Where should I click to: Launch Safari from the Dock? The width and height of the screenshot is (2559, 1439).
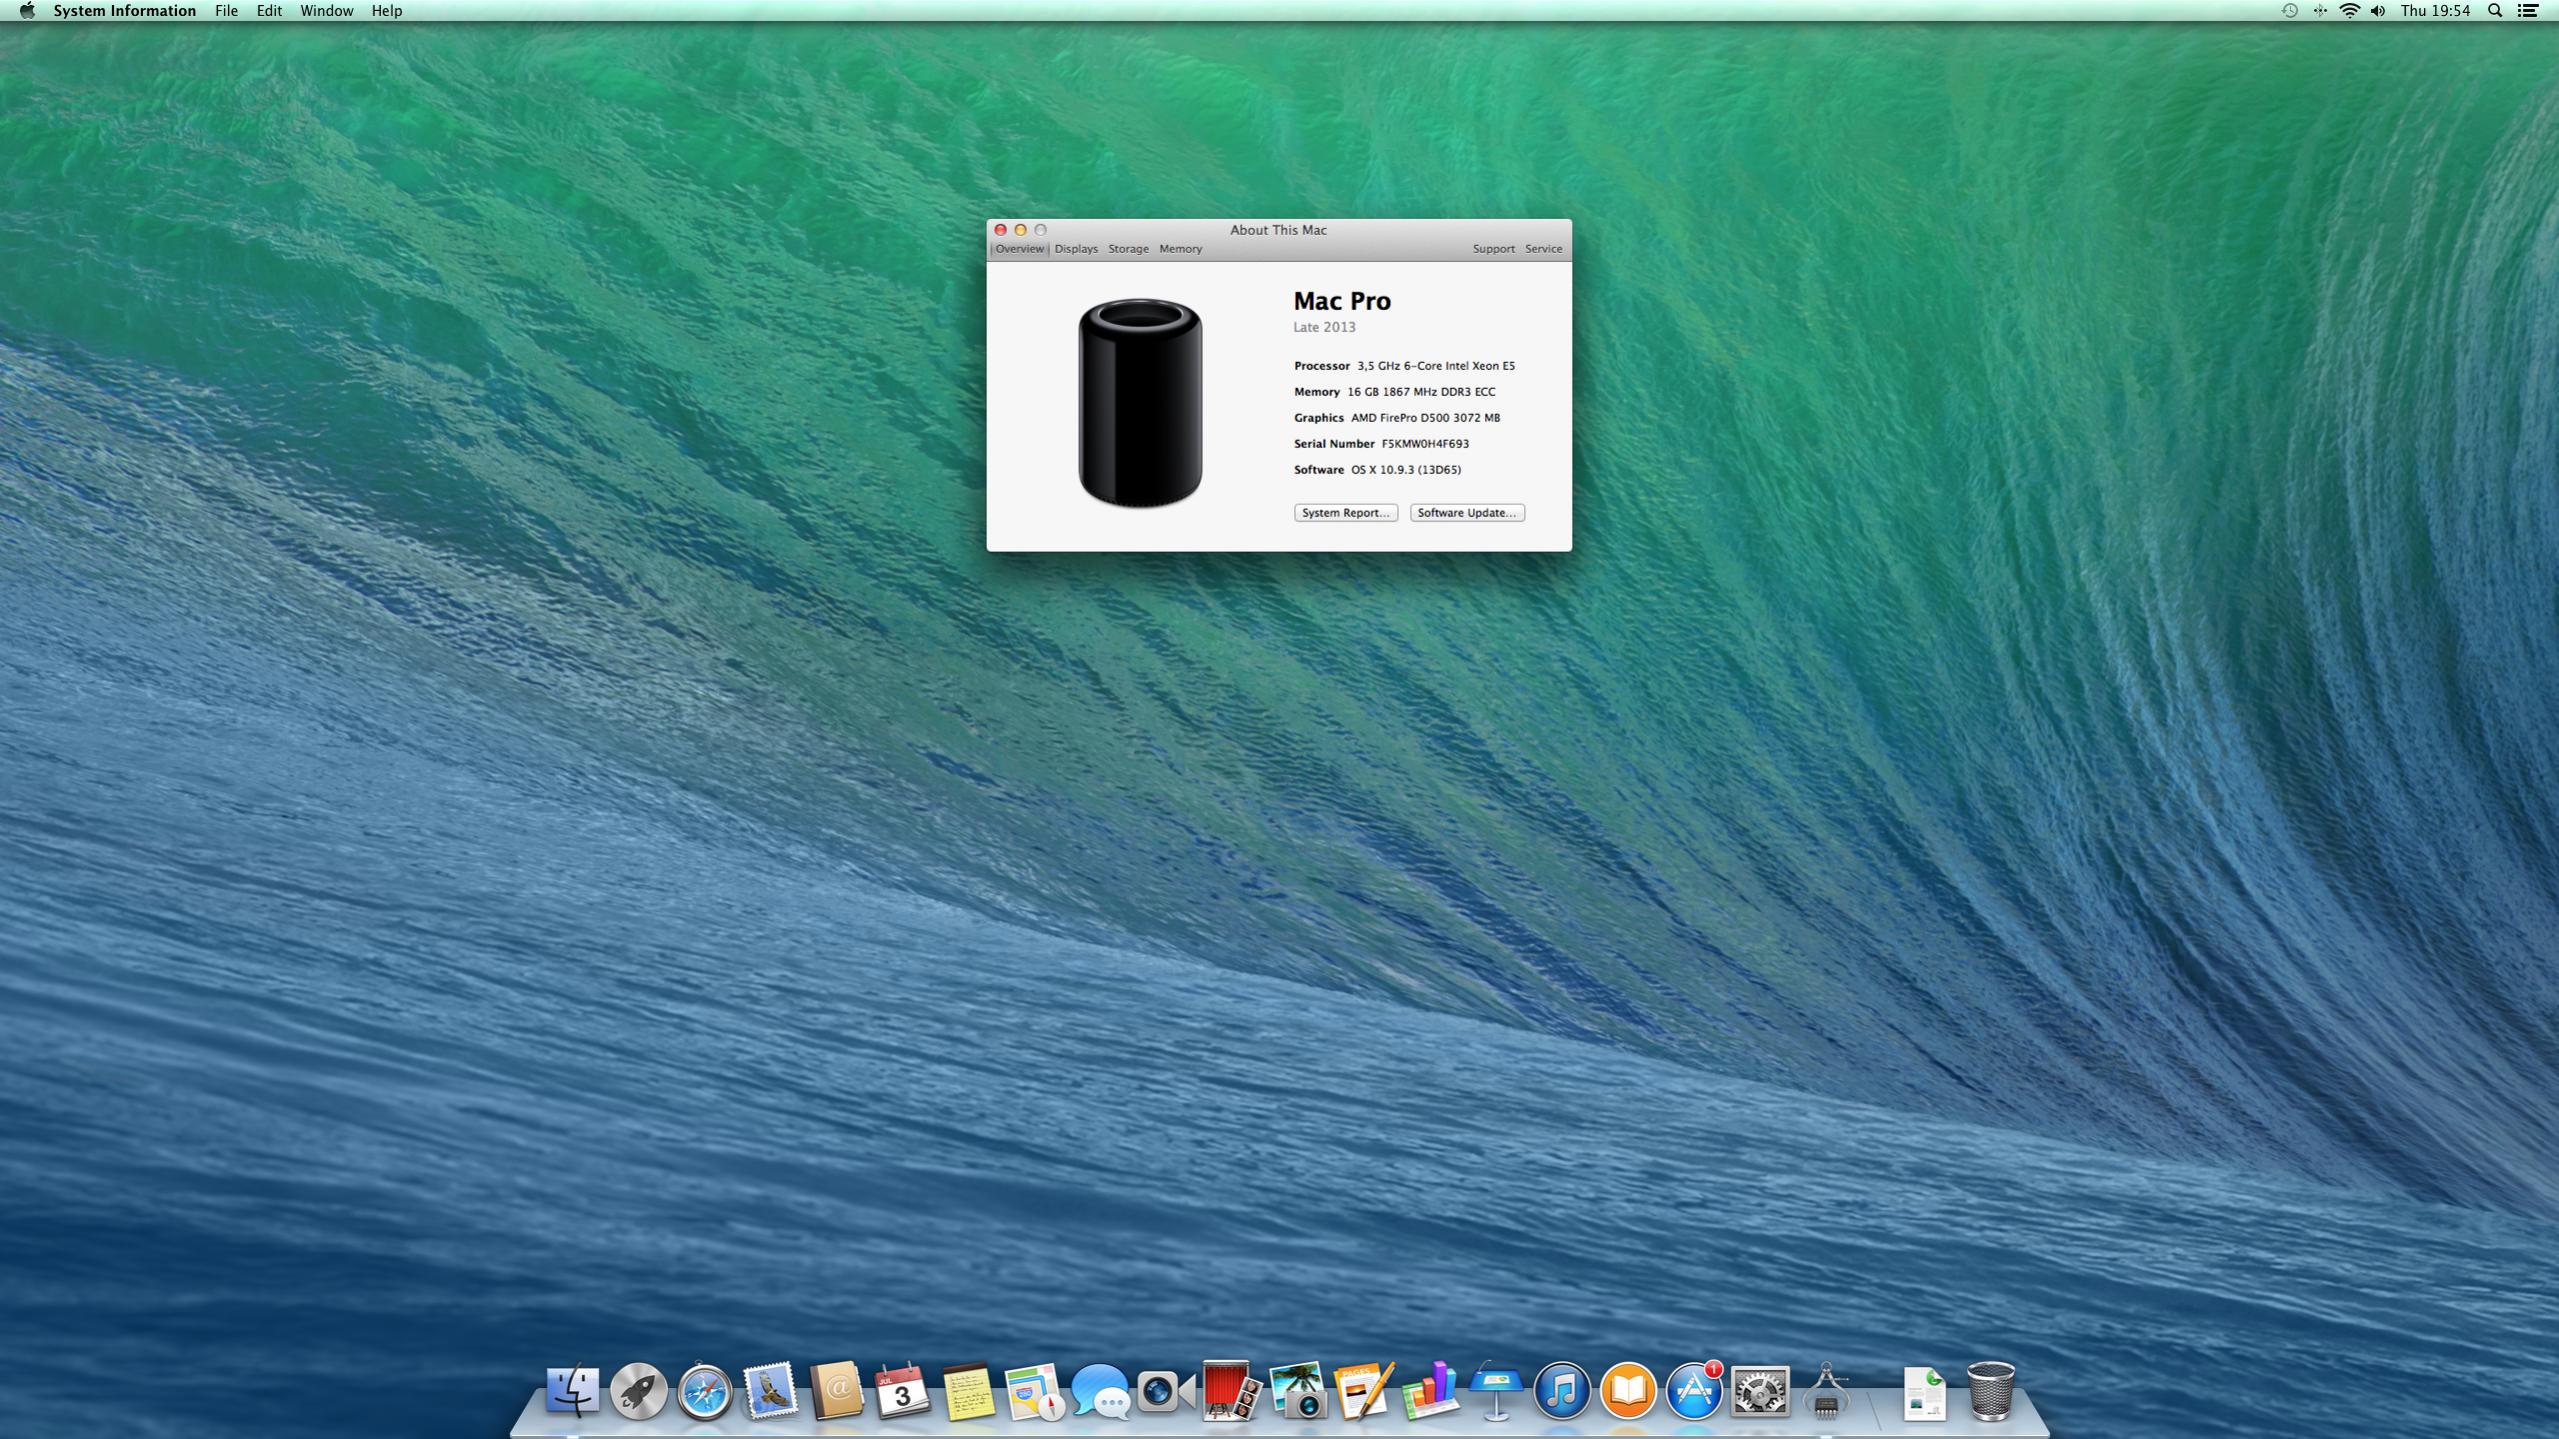[704, 1390]
